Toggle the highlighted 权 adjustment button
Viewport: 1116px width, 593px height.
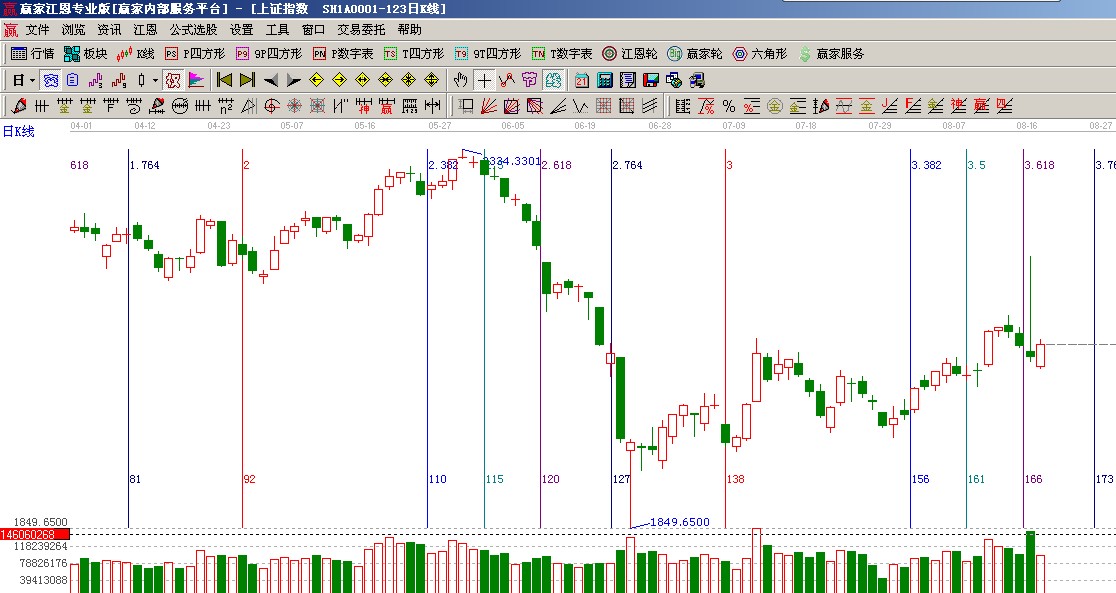click(x=172, y=80)
